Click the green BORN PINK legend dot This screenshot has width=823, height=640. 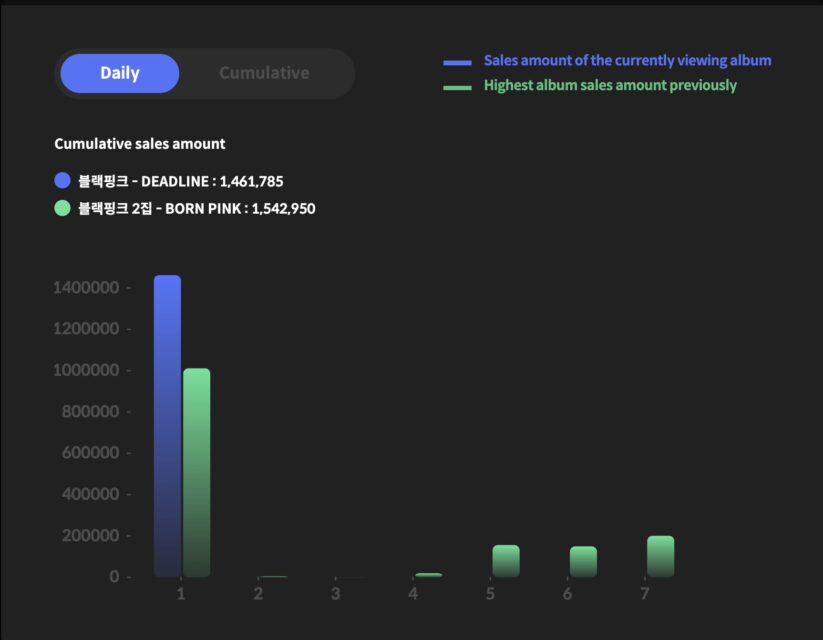62,209
